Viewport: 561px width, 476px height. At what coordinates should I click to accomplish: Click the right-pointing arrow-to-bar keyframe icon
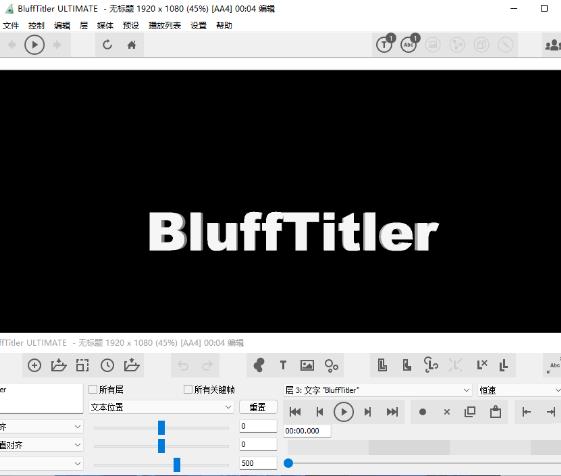pyautogui.click(x=551, y=412)
